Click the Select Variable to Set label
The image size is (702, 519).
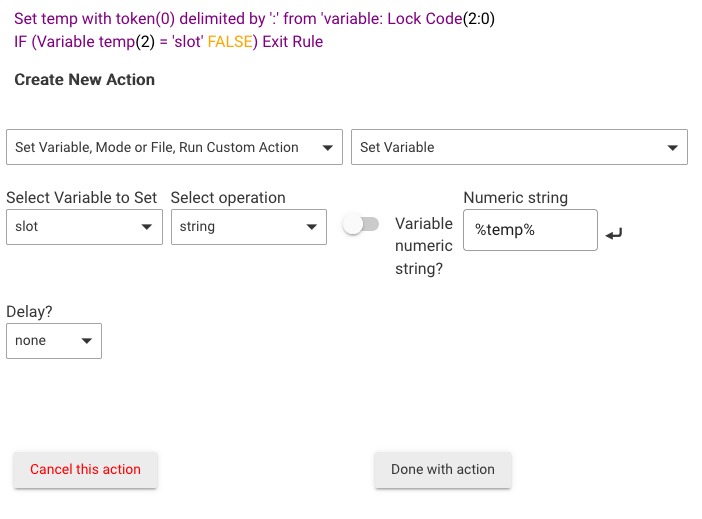click(x=81, y=197)
